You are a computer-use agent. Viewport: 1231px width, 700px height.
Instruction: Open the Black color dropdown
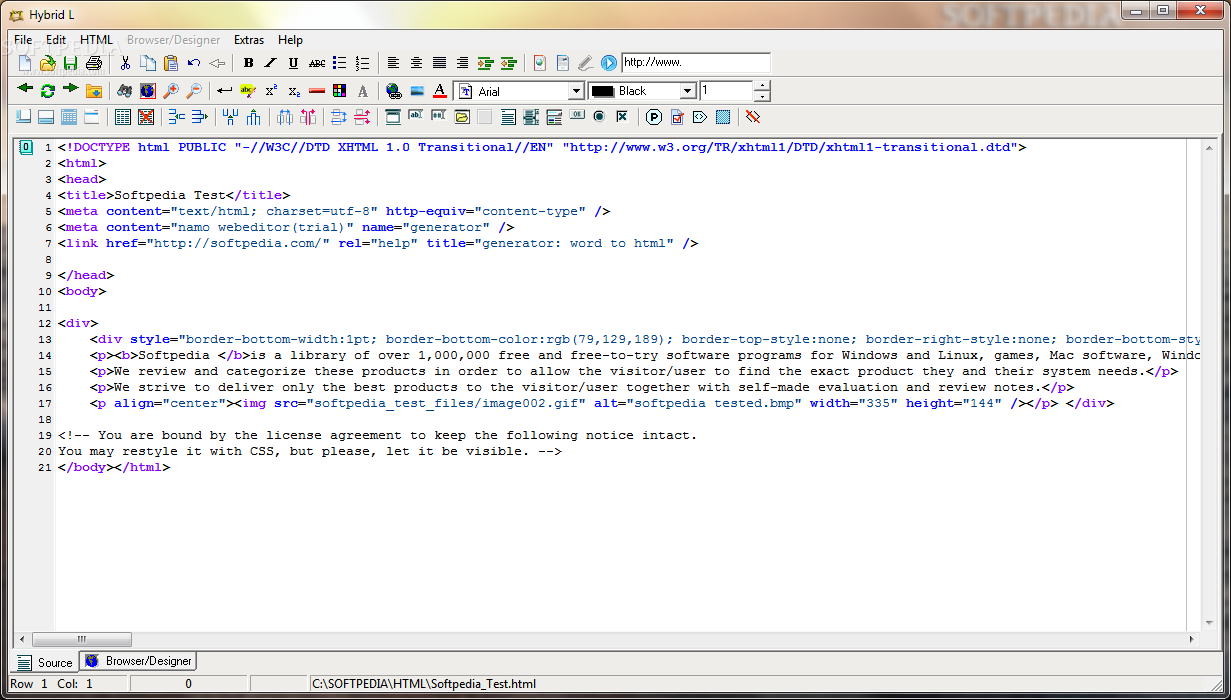(687, 91)
